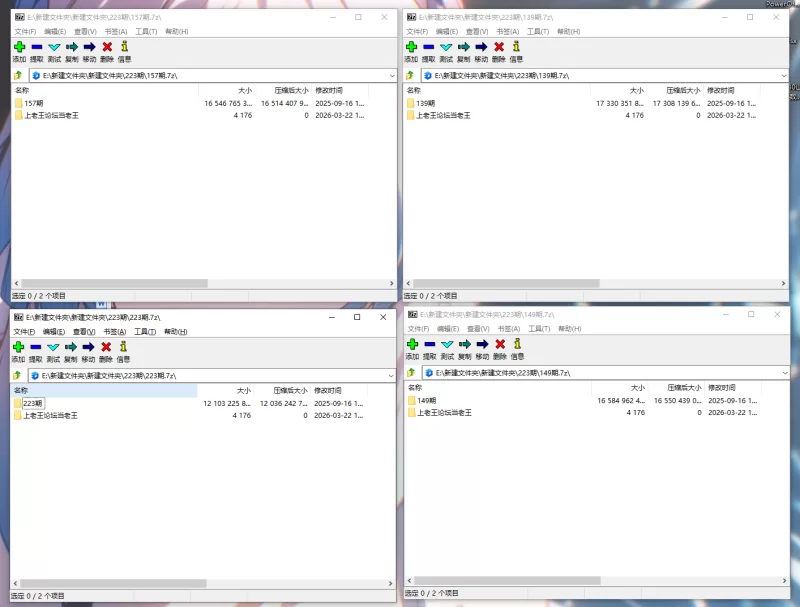Open Info (信息) in the 223期.7z window
800x607 pixels.
coord(124,346)
